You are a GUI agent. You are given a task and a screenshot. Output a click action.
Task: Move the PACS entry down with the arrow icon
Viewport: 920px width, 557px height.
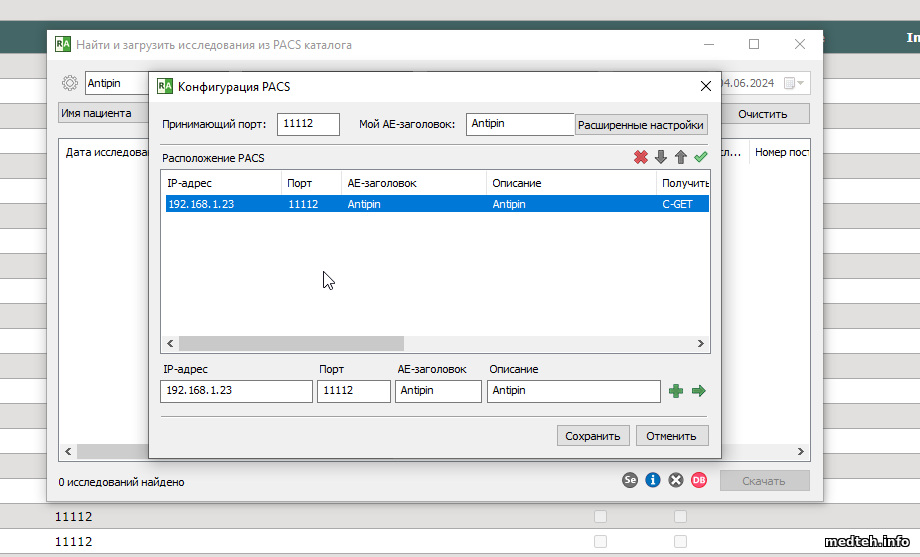click(x=661, y=157)
